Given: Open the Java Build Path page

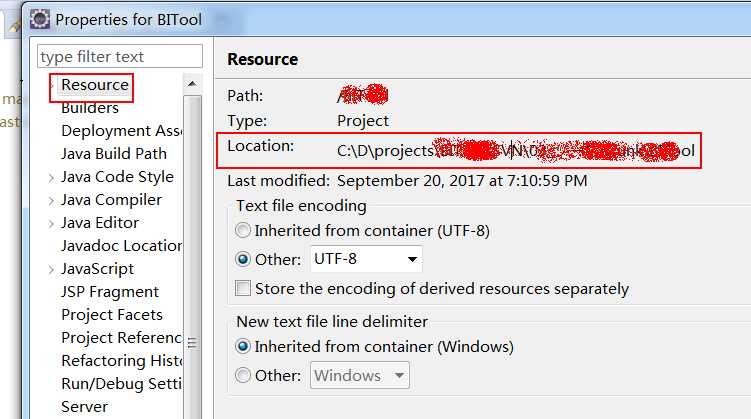Looking at the screenshot, I should click(114, 154).
